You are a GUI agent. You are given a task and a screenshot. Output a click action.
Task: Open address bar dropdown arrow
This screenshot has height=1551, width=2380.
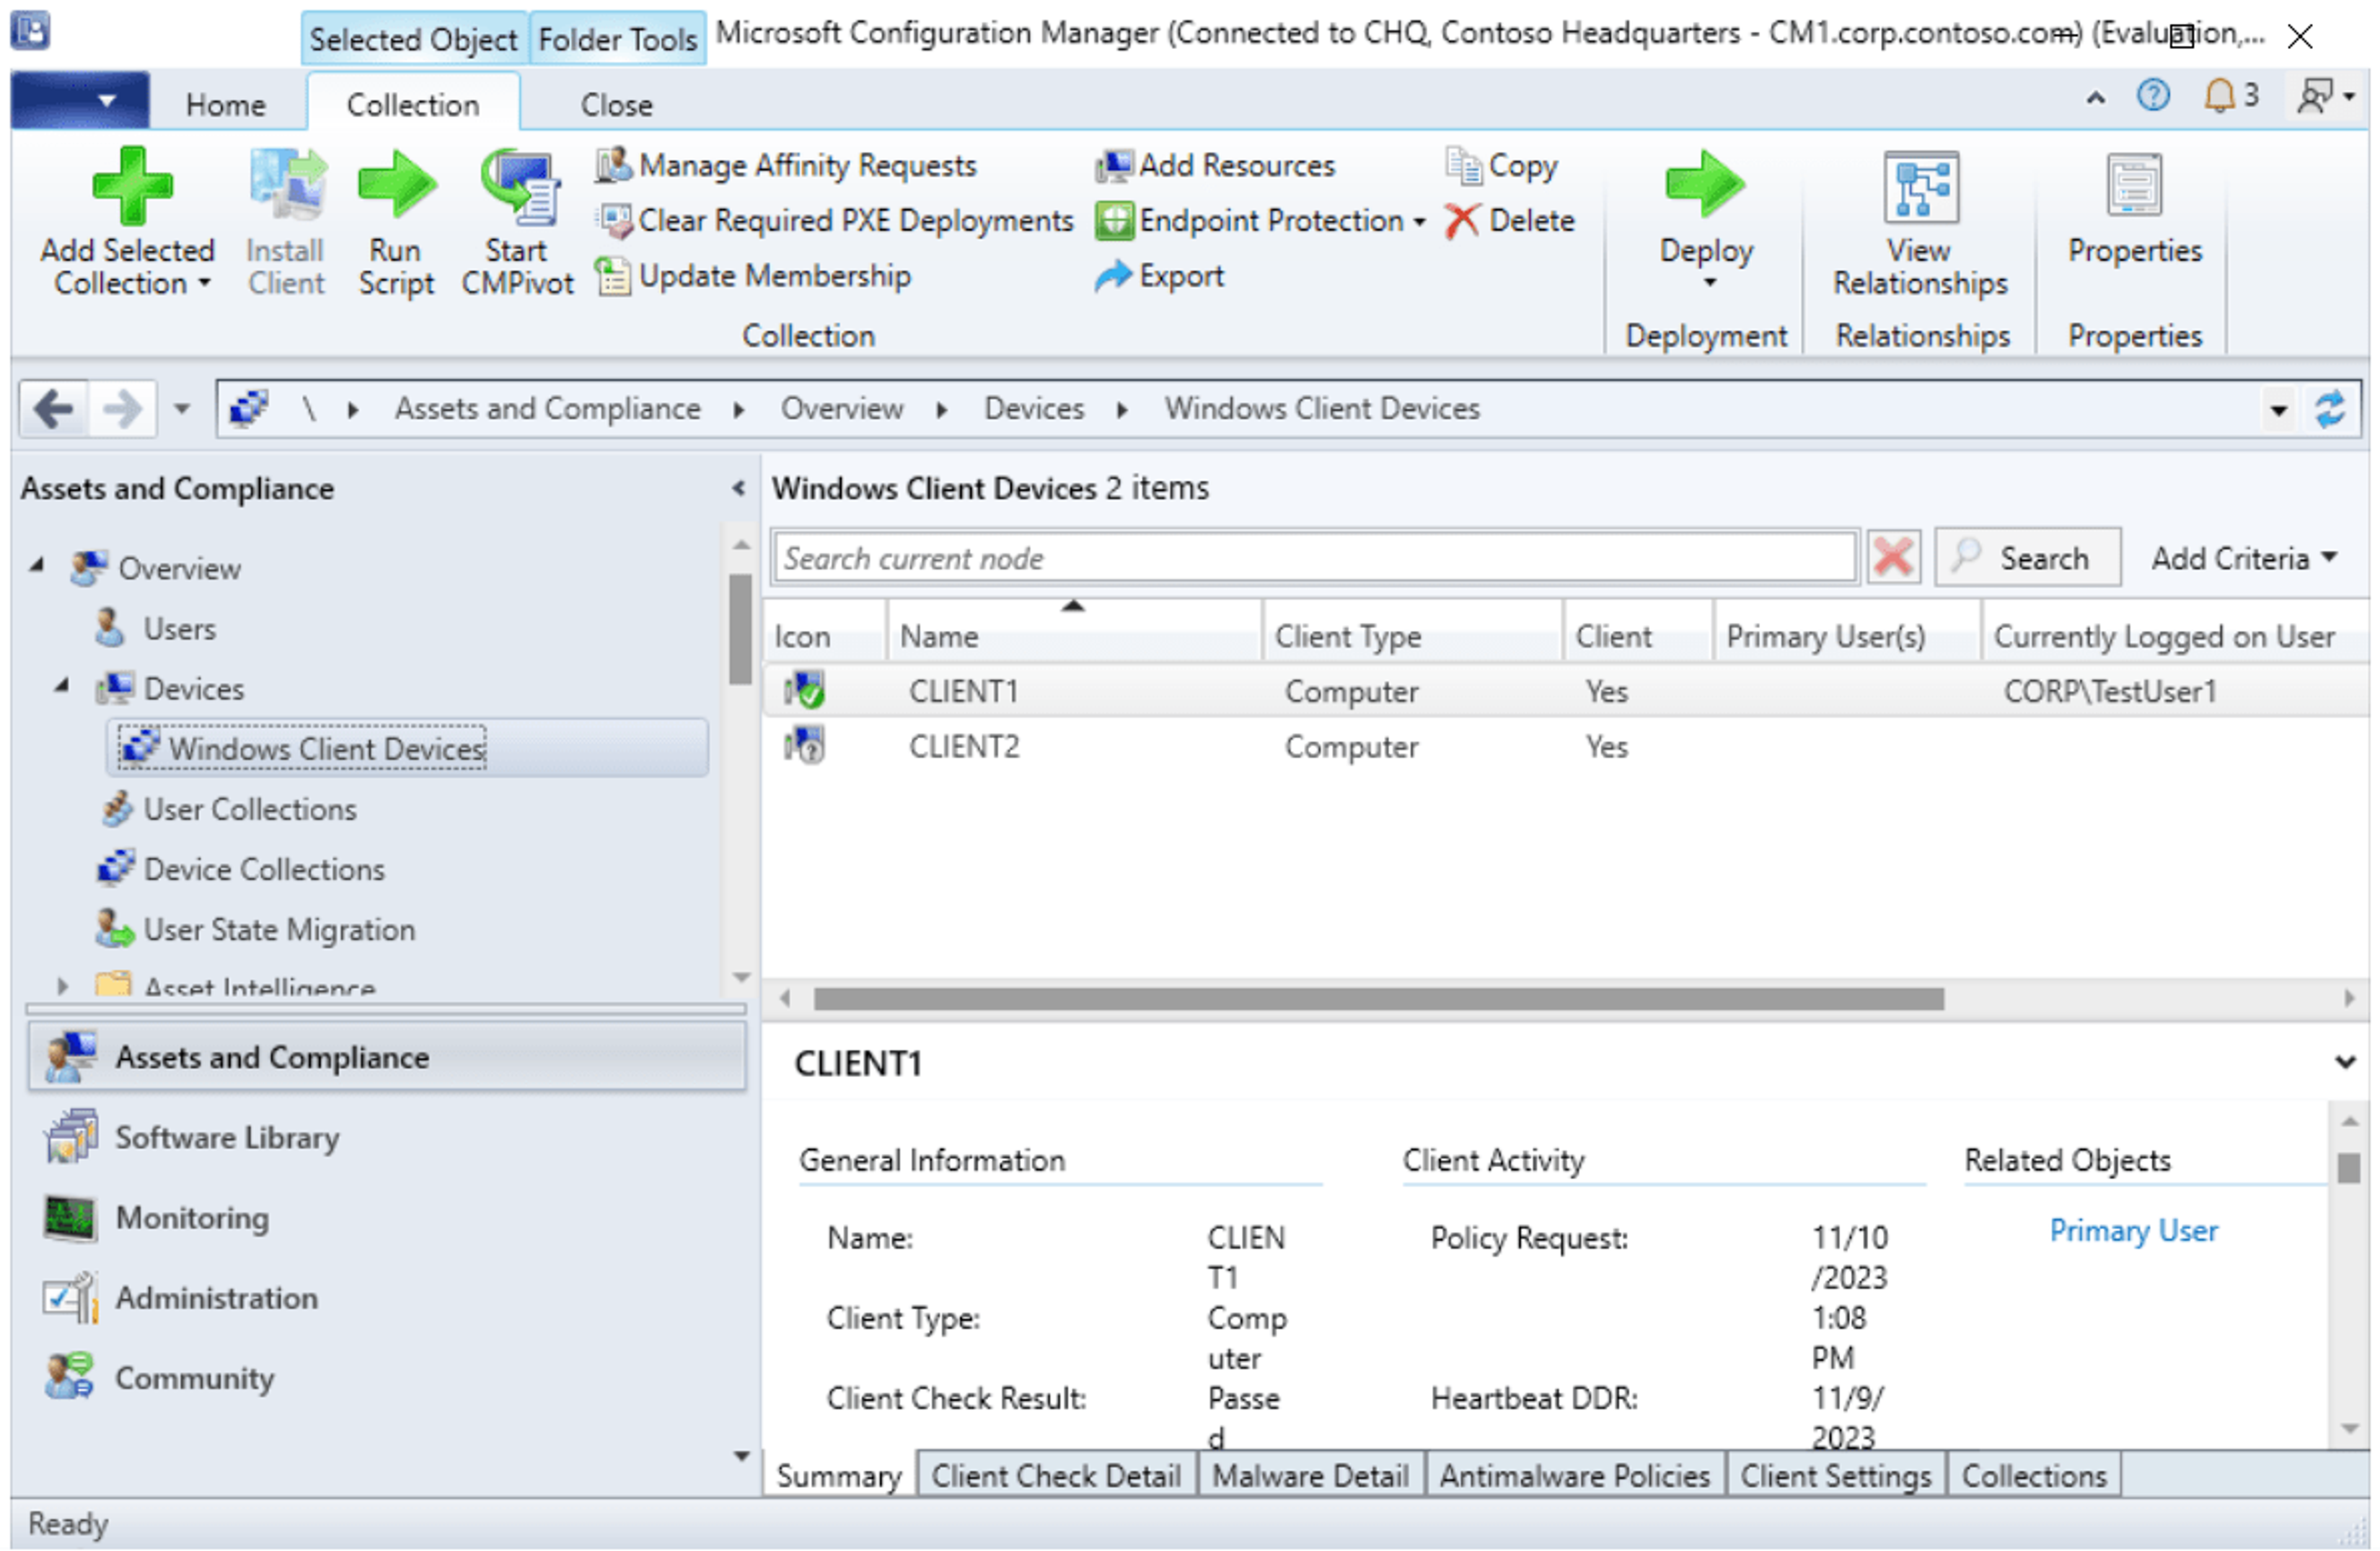point(2279,410)
